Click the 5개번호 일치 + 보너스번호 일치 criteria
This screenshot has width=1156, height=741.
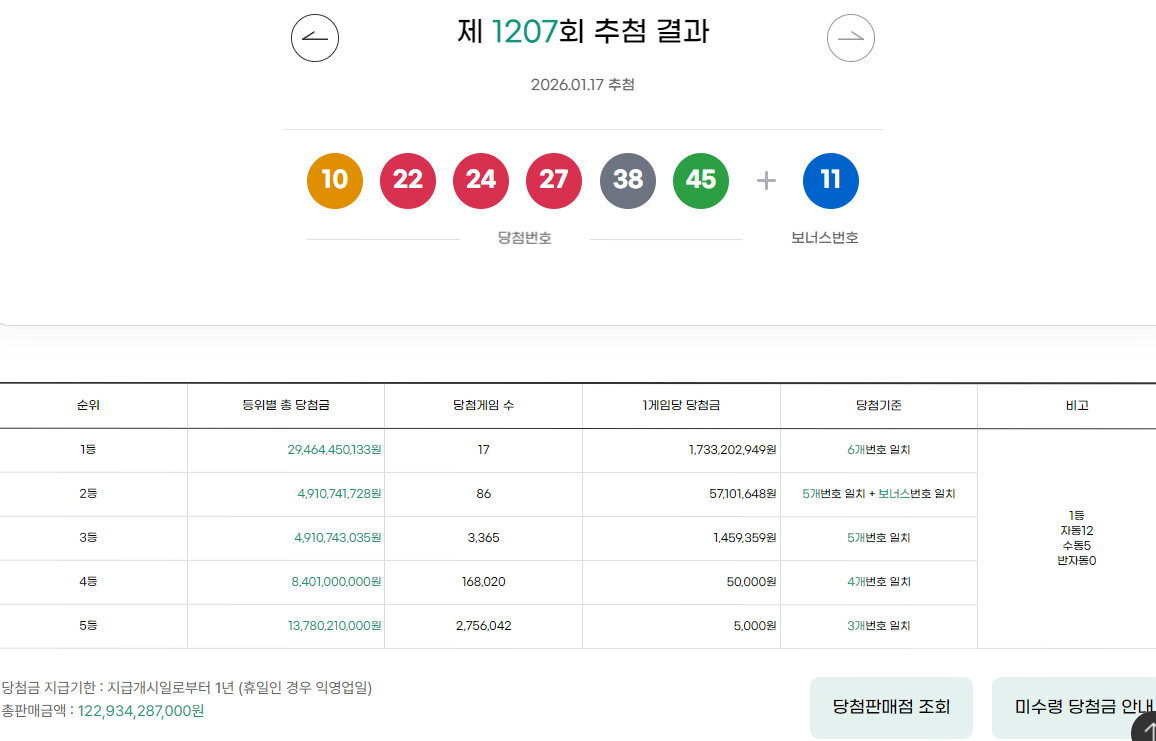(878, 494)
